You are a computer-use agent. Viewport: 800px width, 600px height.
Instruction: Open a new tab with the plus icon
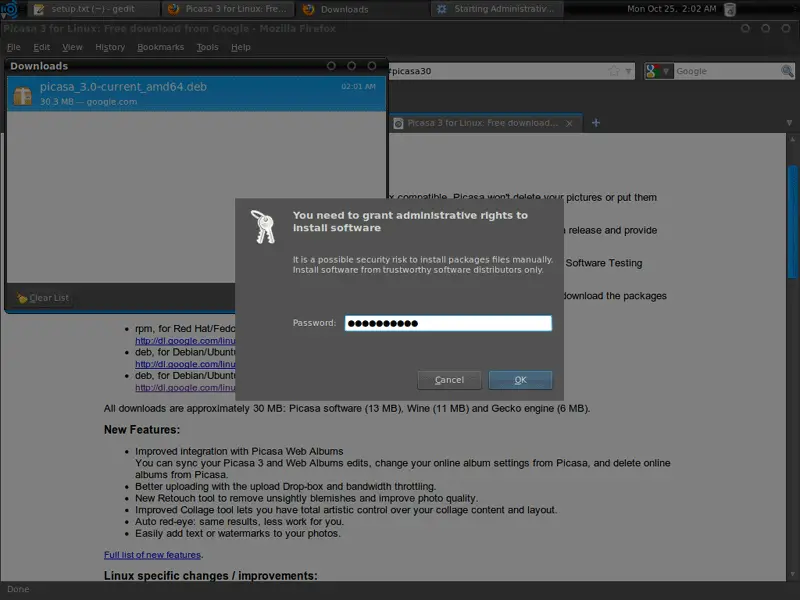(595, 122)
